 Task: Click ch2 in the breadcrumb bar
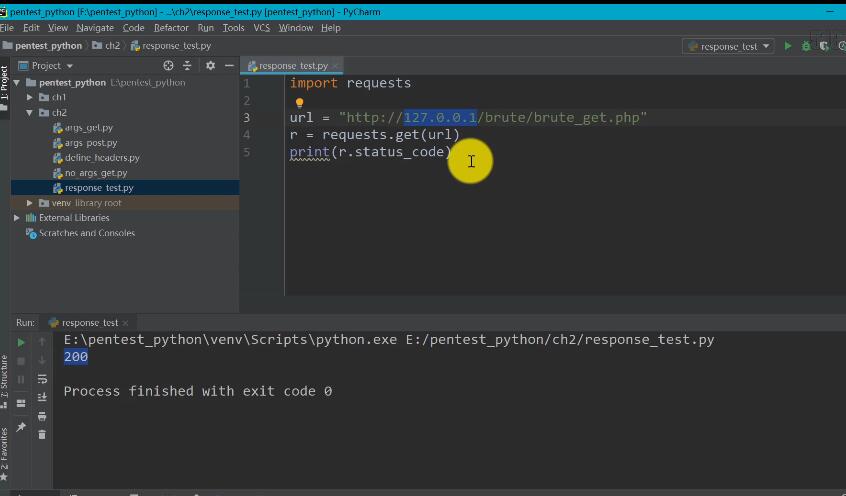(112, 46)
